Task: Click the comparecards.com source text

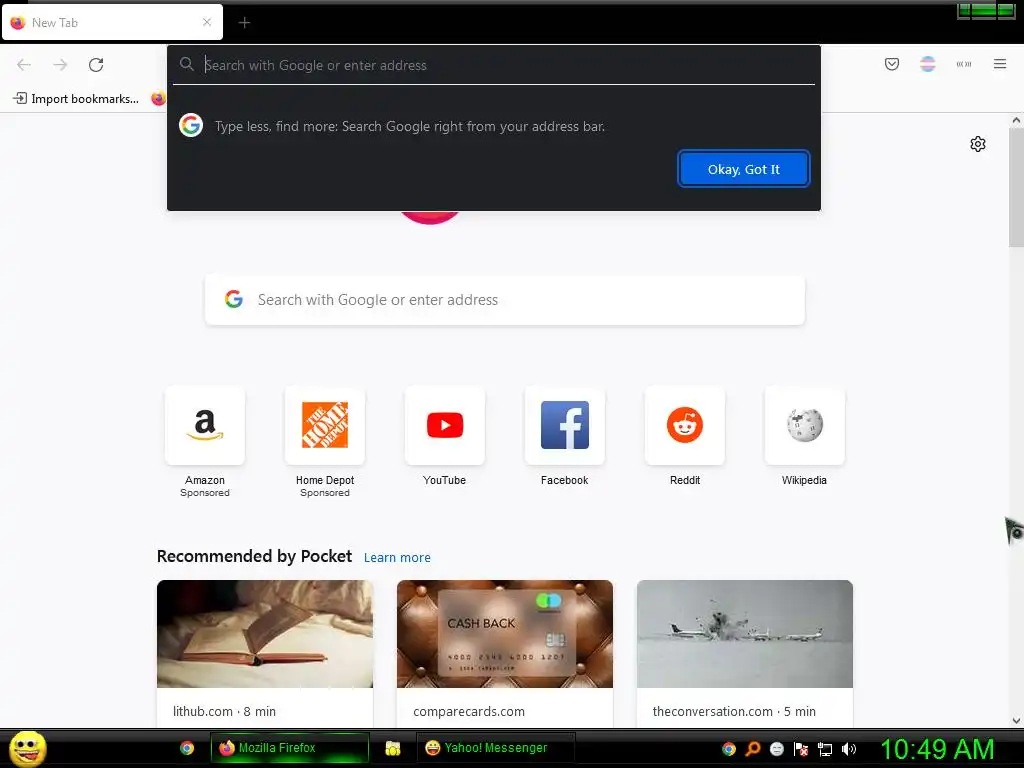Action: coord(469,711)
